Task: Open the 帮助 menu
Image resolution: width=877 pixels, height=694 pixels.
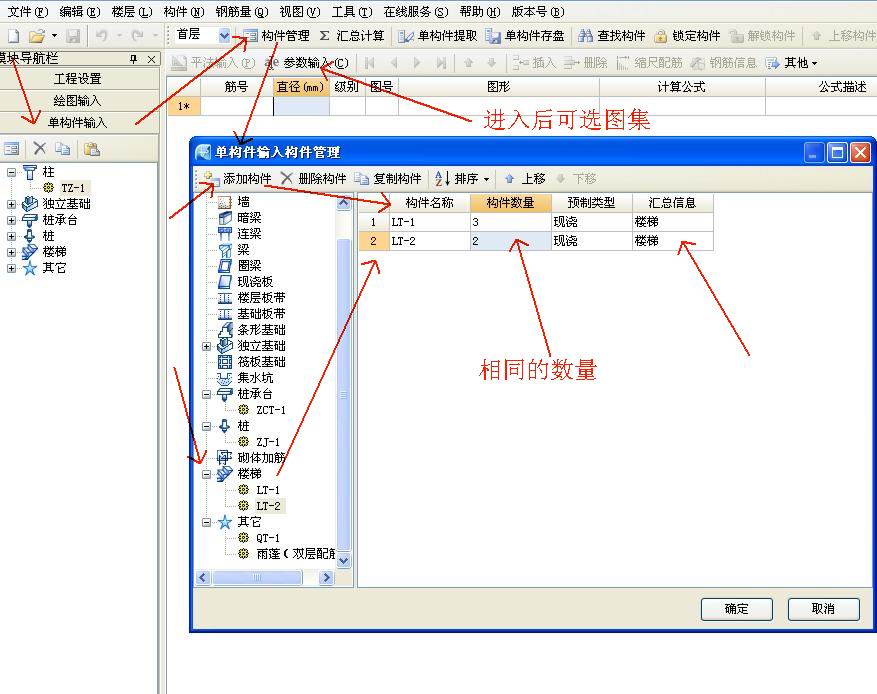Action: [480, 11]
